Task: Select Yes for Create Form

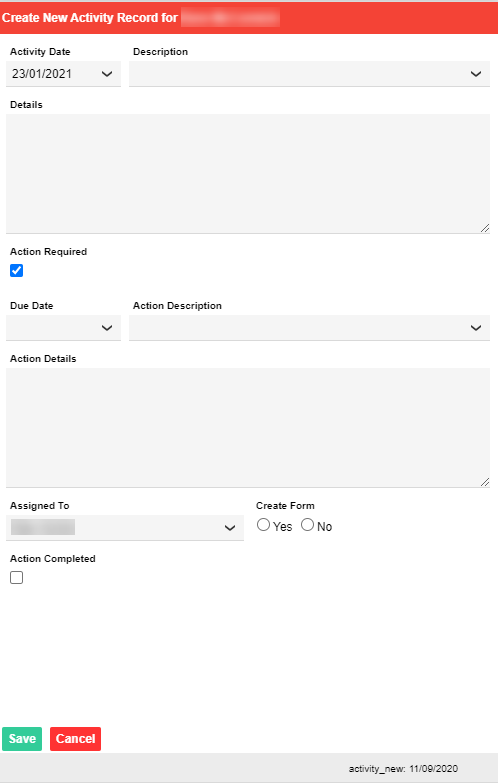Action: 263,525
